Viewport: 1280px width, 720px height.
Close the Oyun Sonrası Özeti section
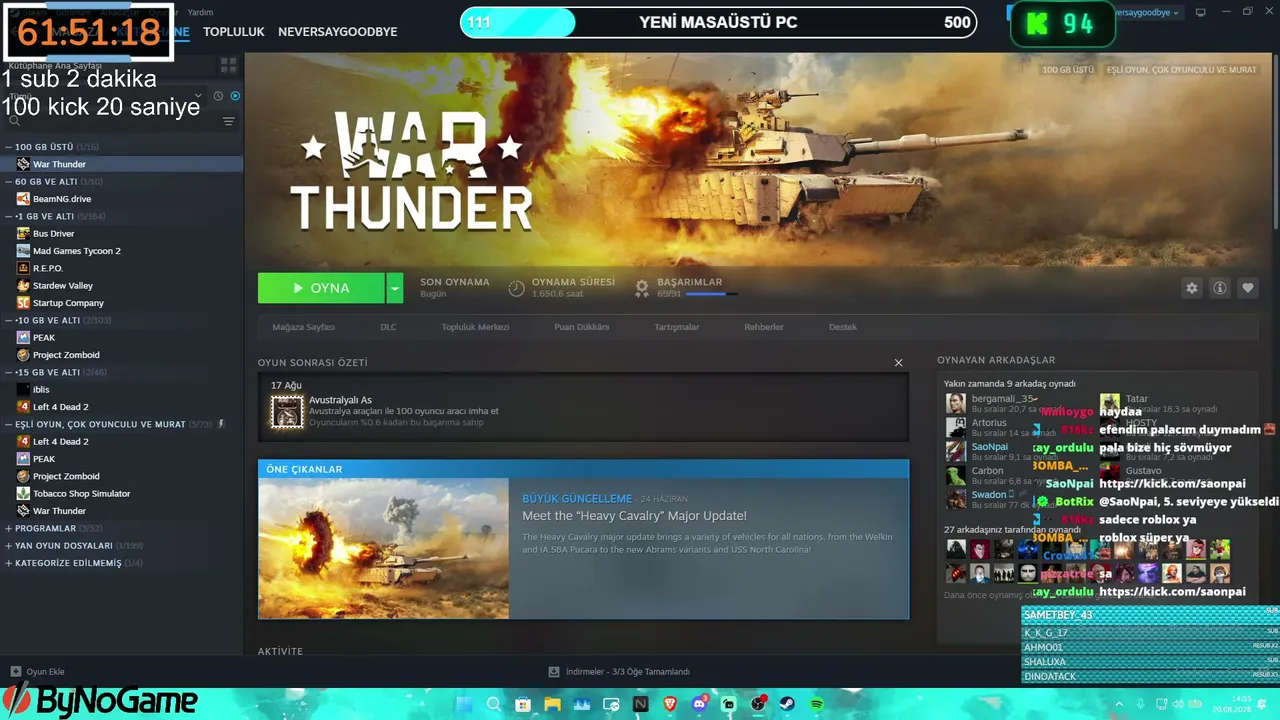898,362
